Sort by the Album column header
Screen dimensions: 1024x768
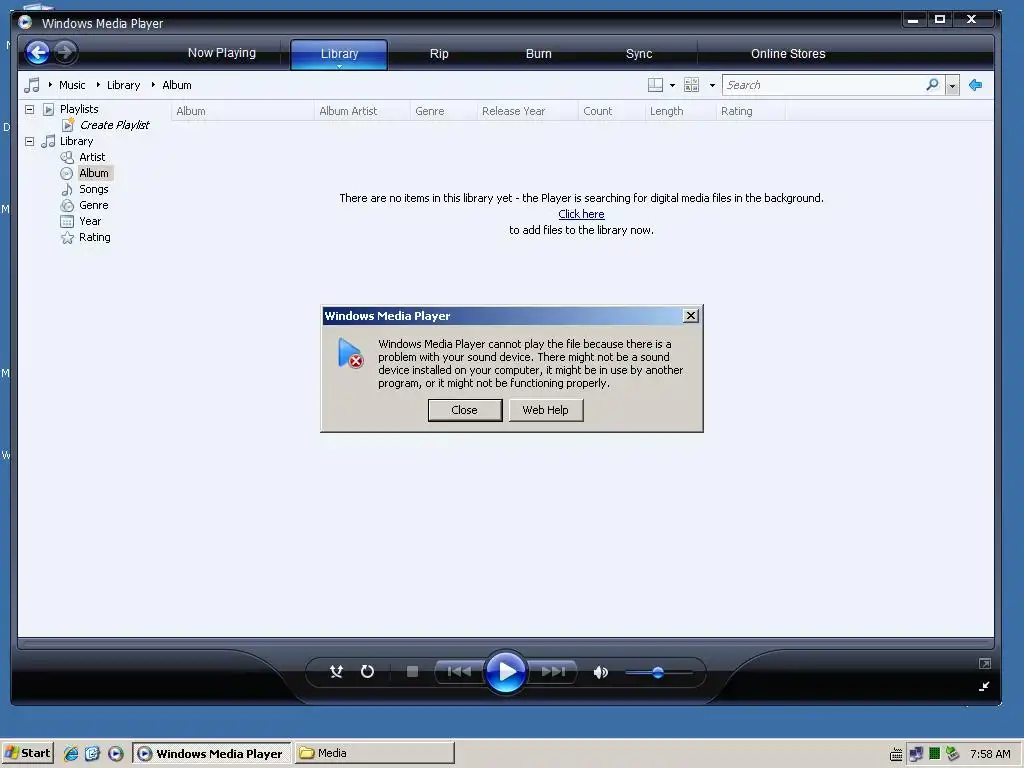pos(242,111)
